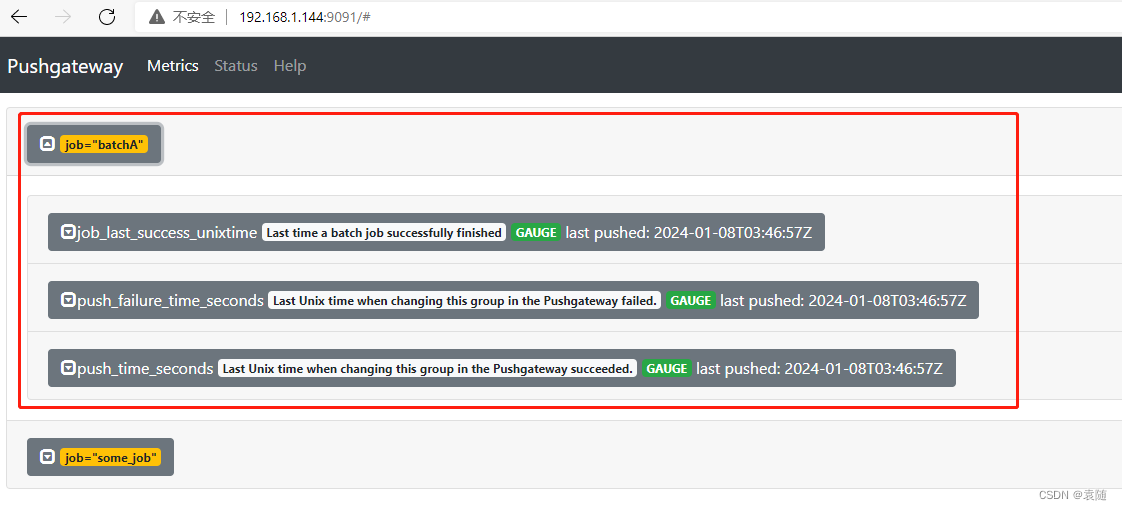Viewport: 1122px width, 510px height.
Task: Click the '不安全' not secure label
Action: (x=194, y=17)
